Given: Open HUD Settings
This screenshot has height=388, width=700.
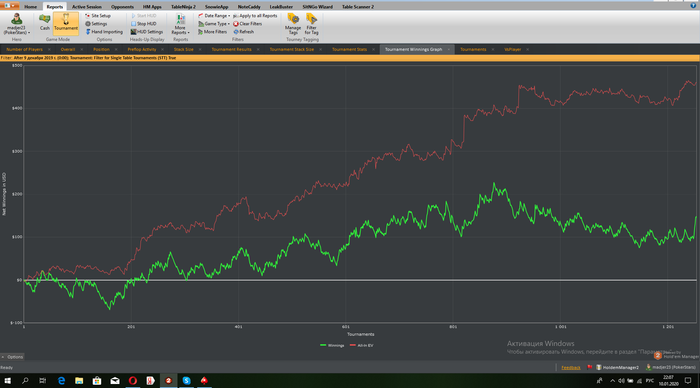Looking at the screenshot, I should 146,32.
